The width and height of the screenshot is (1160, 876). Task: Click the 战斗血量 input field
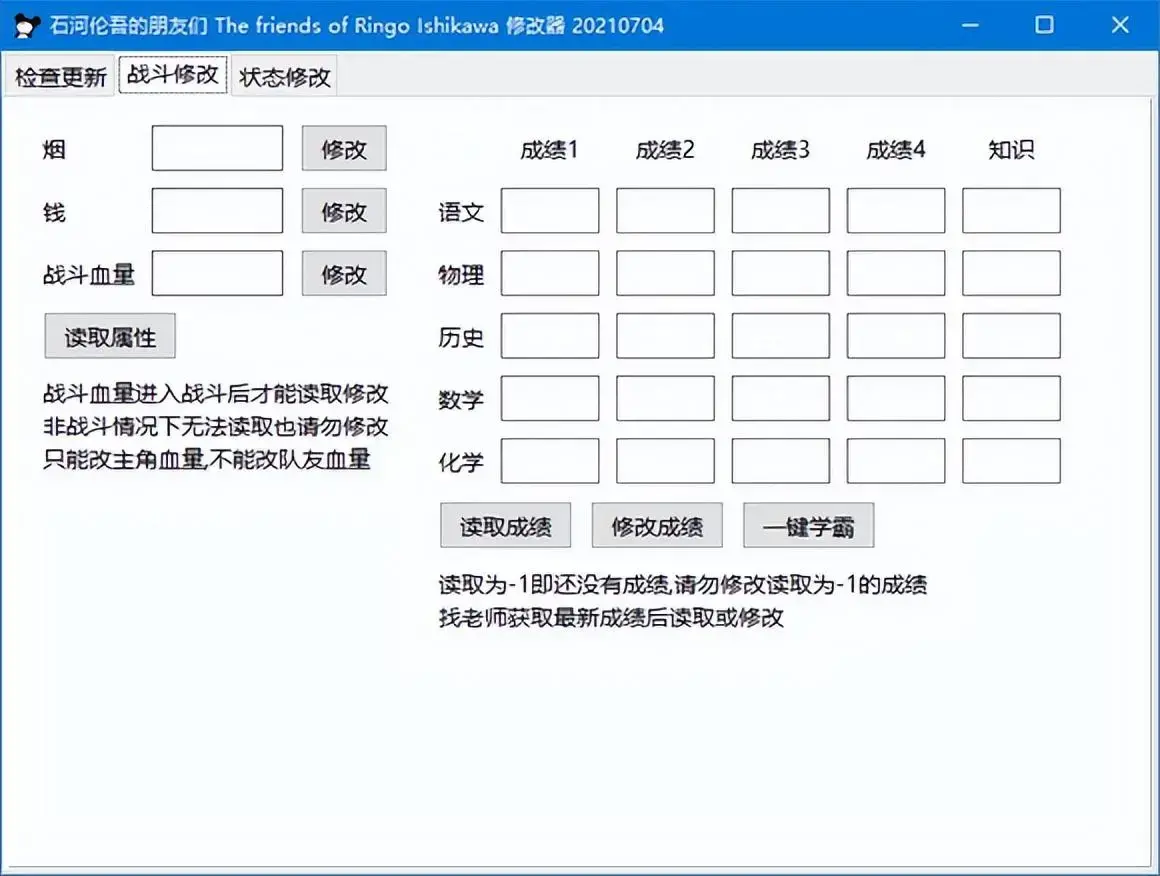click(x=216, y=273)
